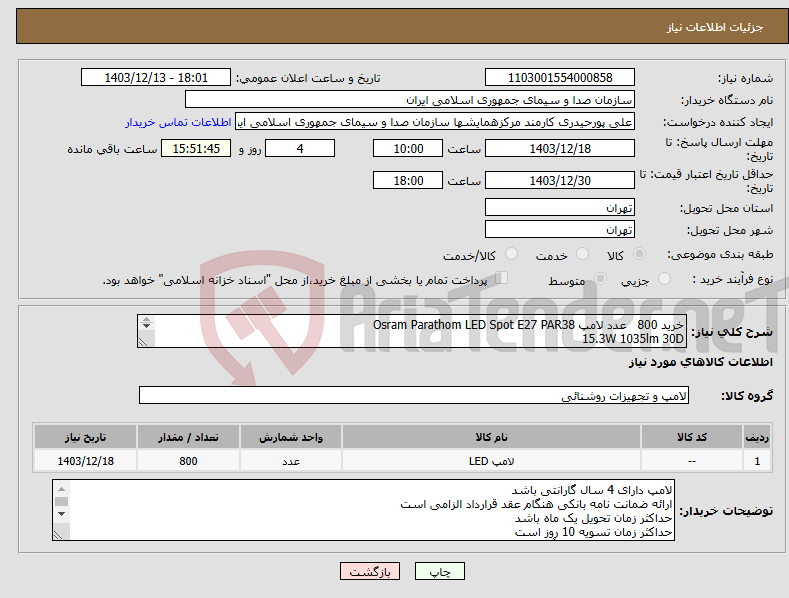The width and height of the screenshot is (789, 598).
Task: Click the گروه کالا label
Action: tap(747, 396)
